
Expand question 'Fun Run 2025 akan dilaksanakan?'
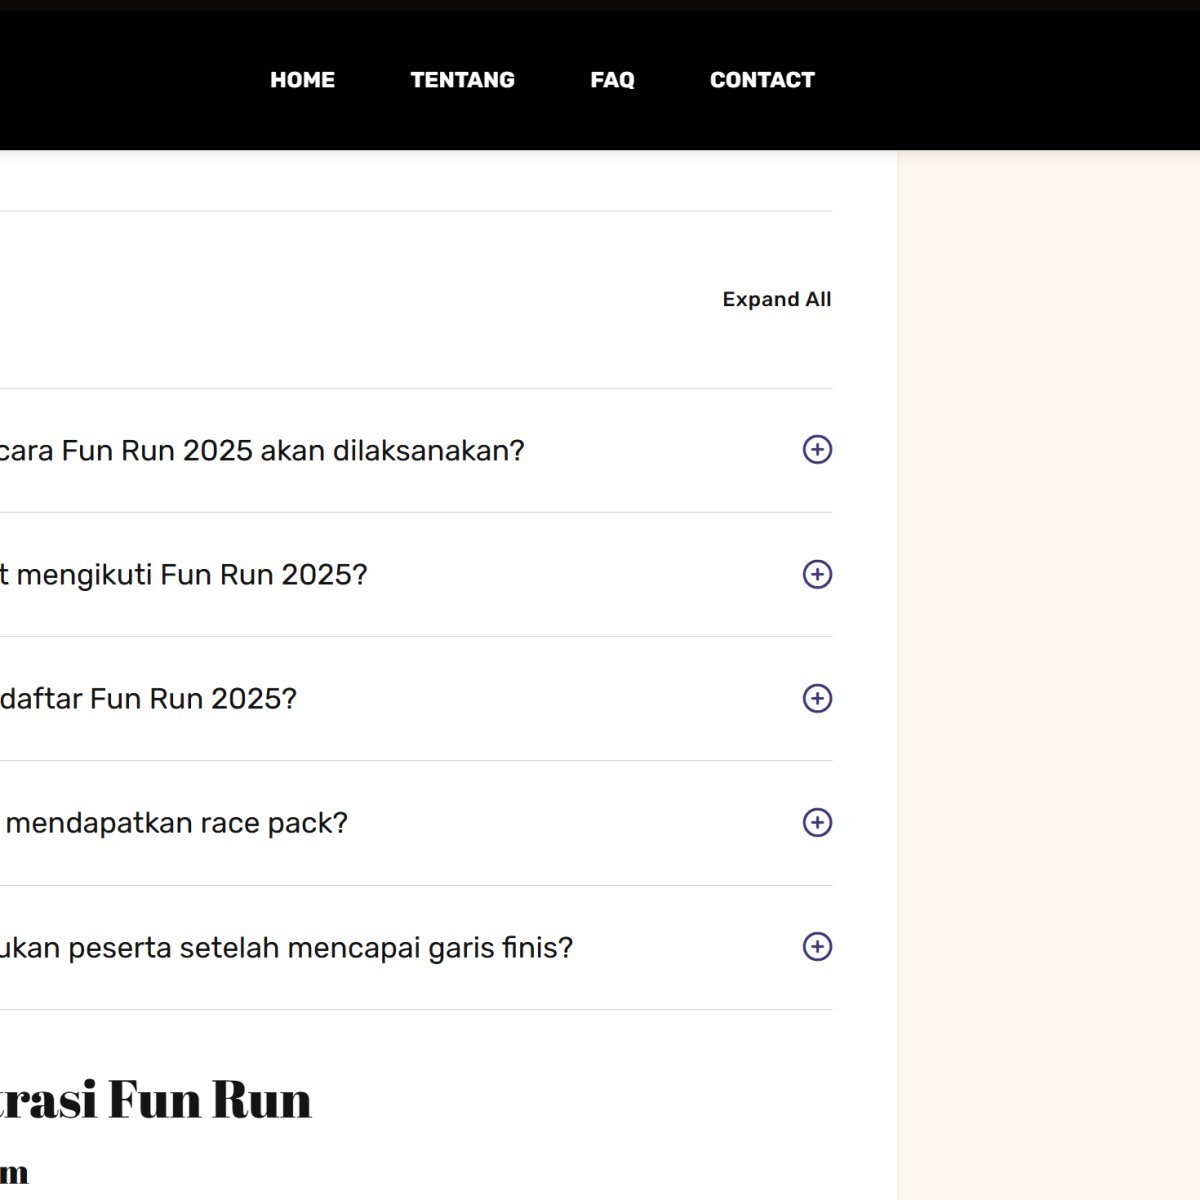pyautogui.click(x=262, y=451)
